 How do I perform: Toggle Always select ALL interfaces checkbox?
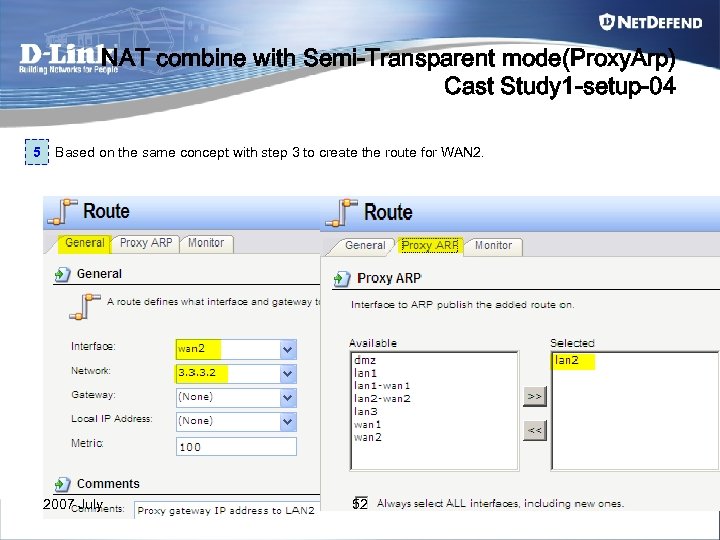361,503
